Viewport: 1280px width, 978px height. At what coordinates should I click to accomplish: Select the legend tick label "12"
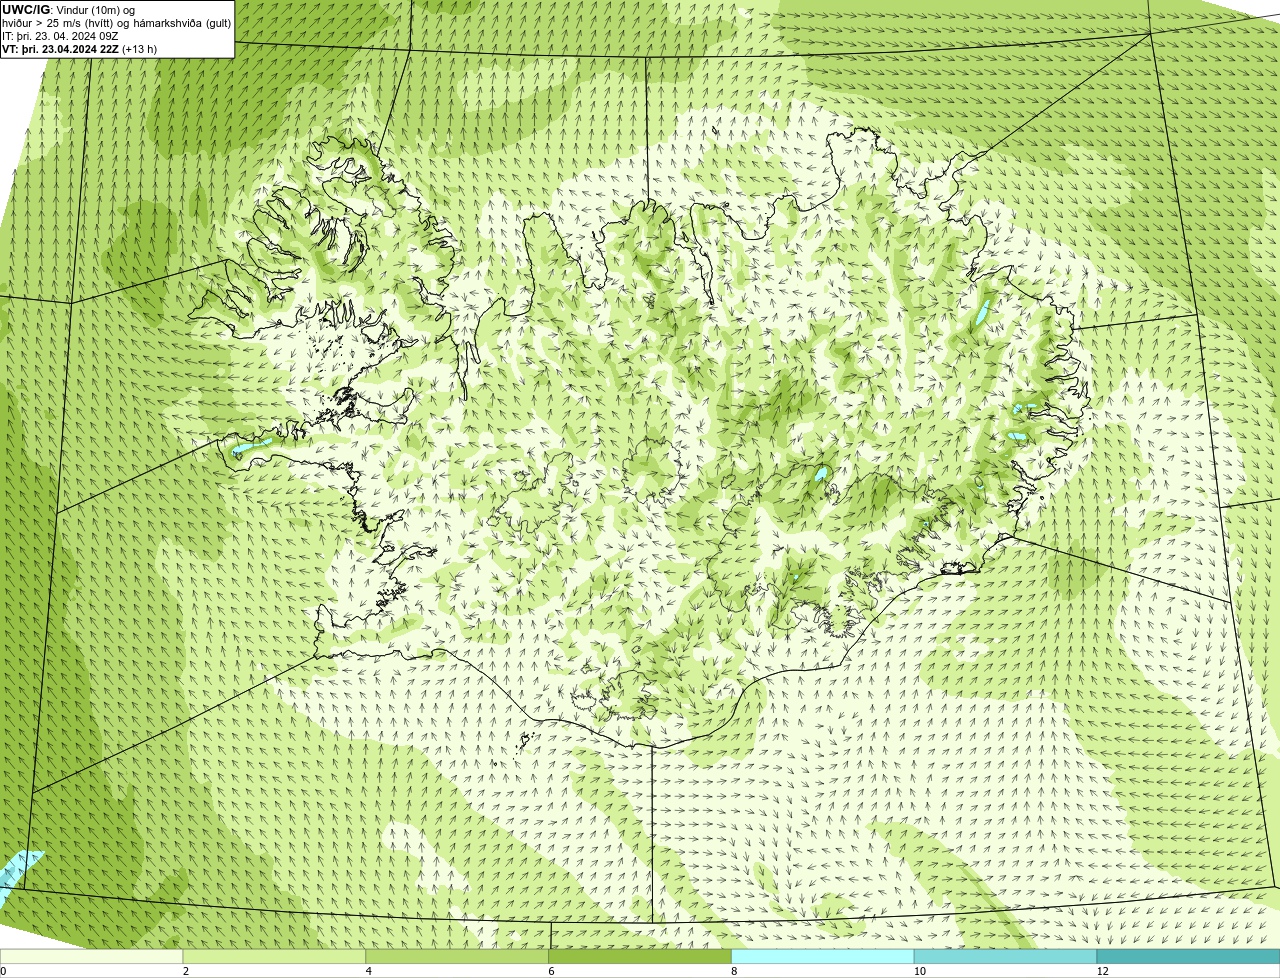click(1102, 971)
